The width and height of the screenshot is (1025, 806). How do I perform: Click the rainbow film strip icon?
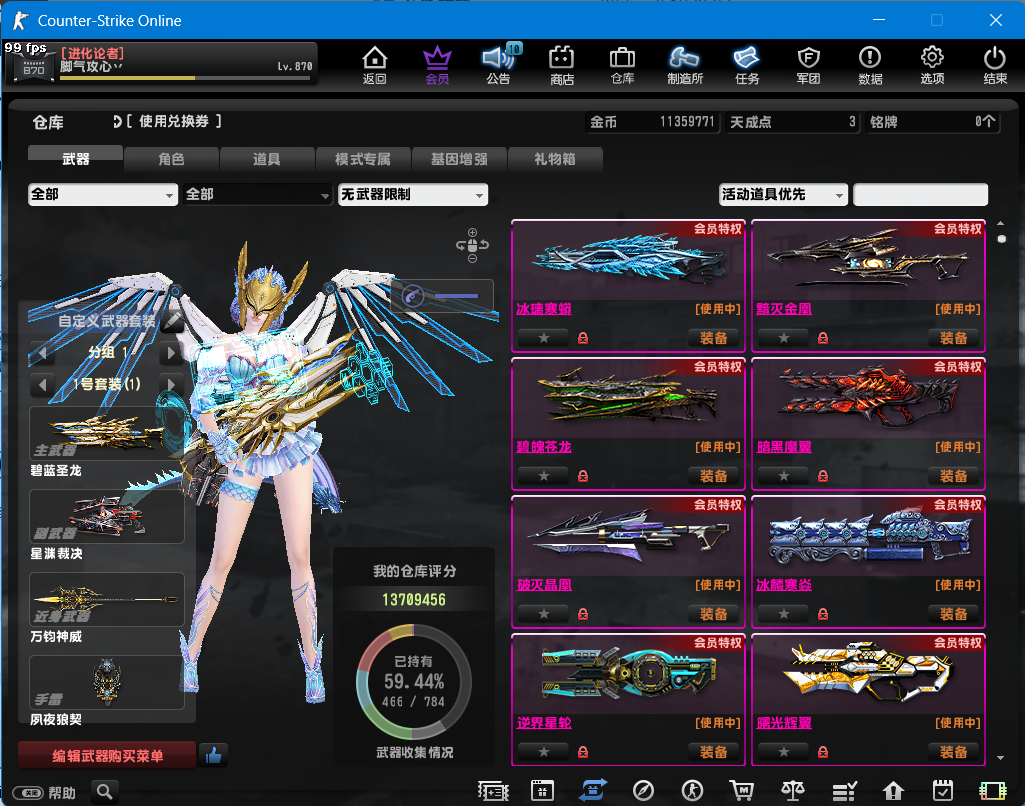(993, 791)
